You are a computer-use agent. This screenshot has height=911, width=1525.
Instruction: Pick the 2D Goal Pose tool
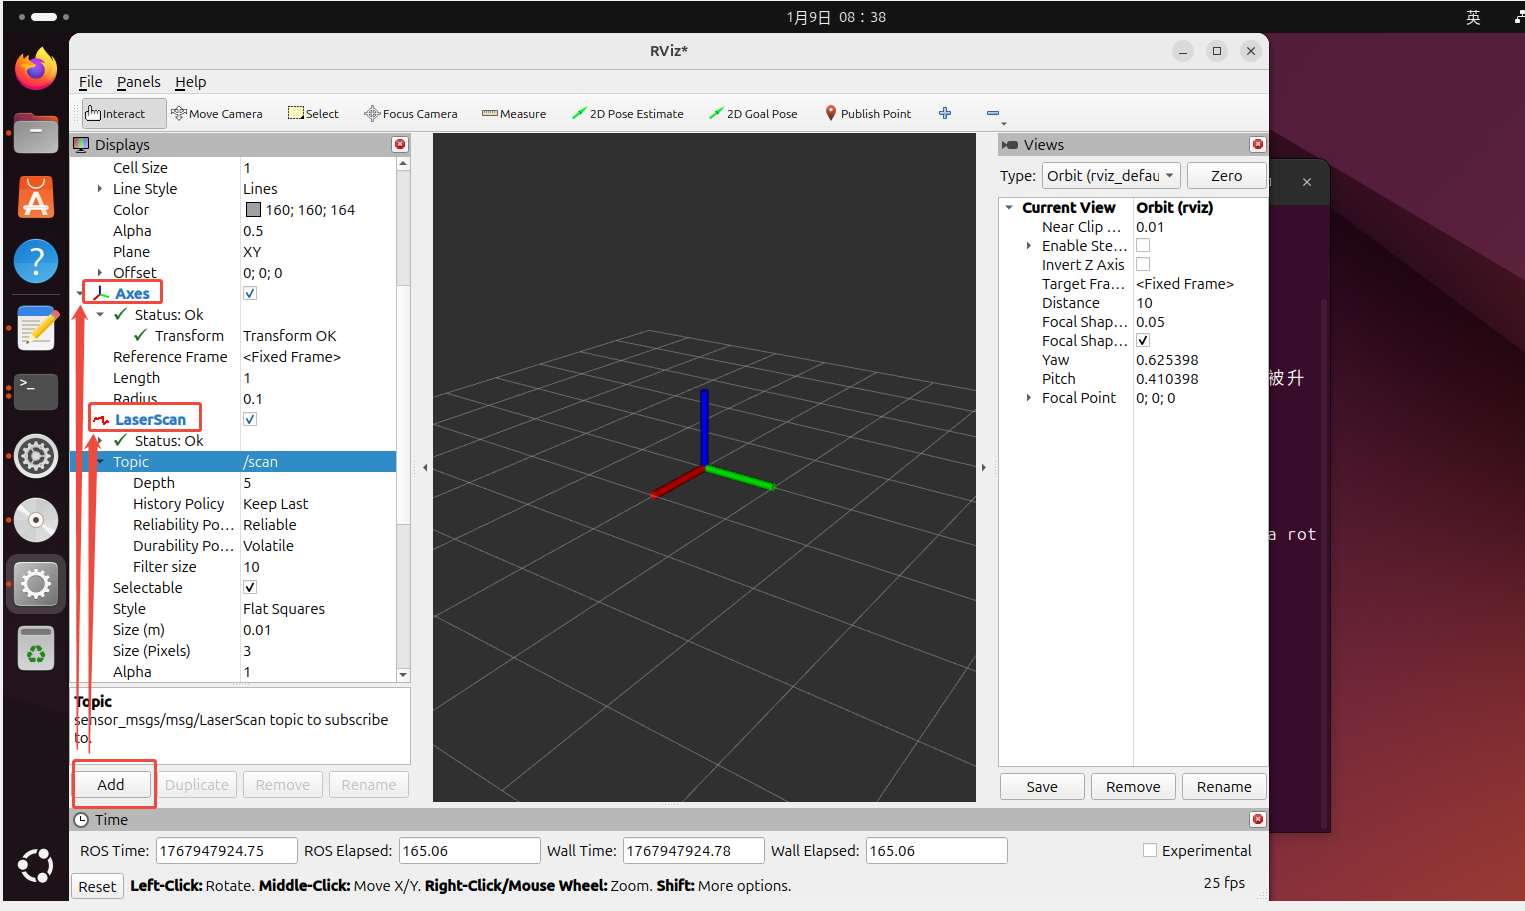pyautogui.click(x=753, y=114)
